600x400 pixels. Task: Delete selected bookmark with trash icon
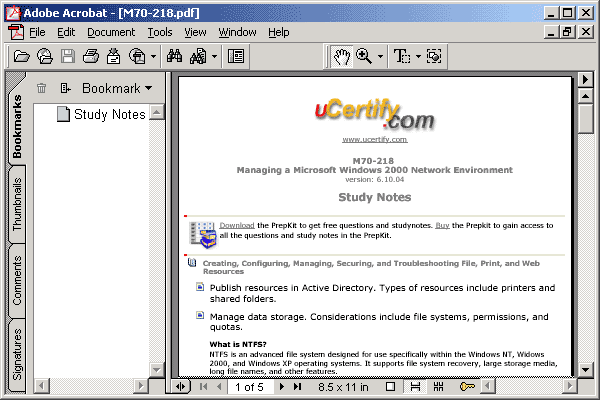[41, 88]
